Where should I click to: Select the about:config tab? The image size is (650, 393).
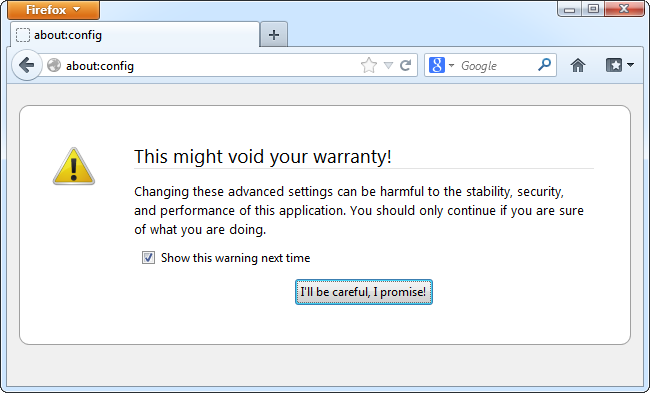click(x=135, y=35)
